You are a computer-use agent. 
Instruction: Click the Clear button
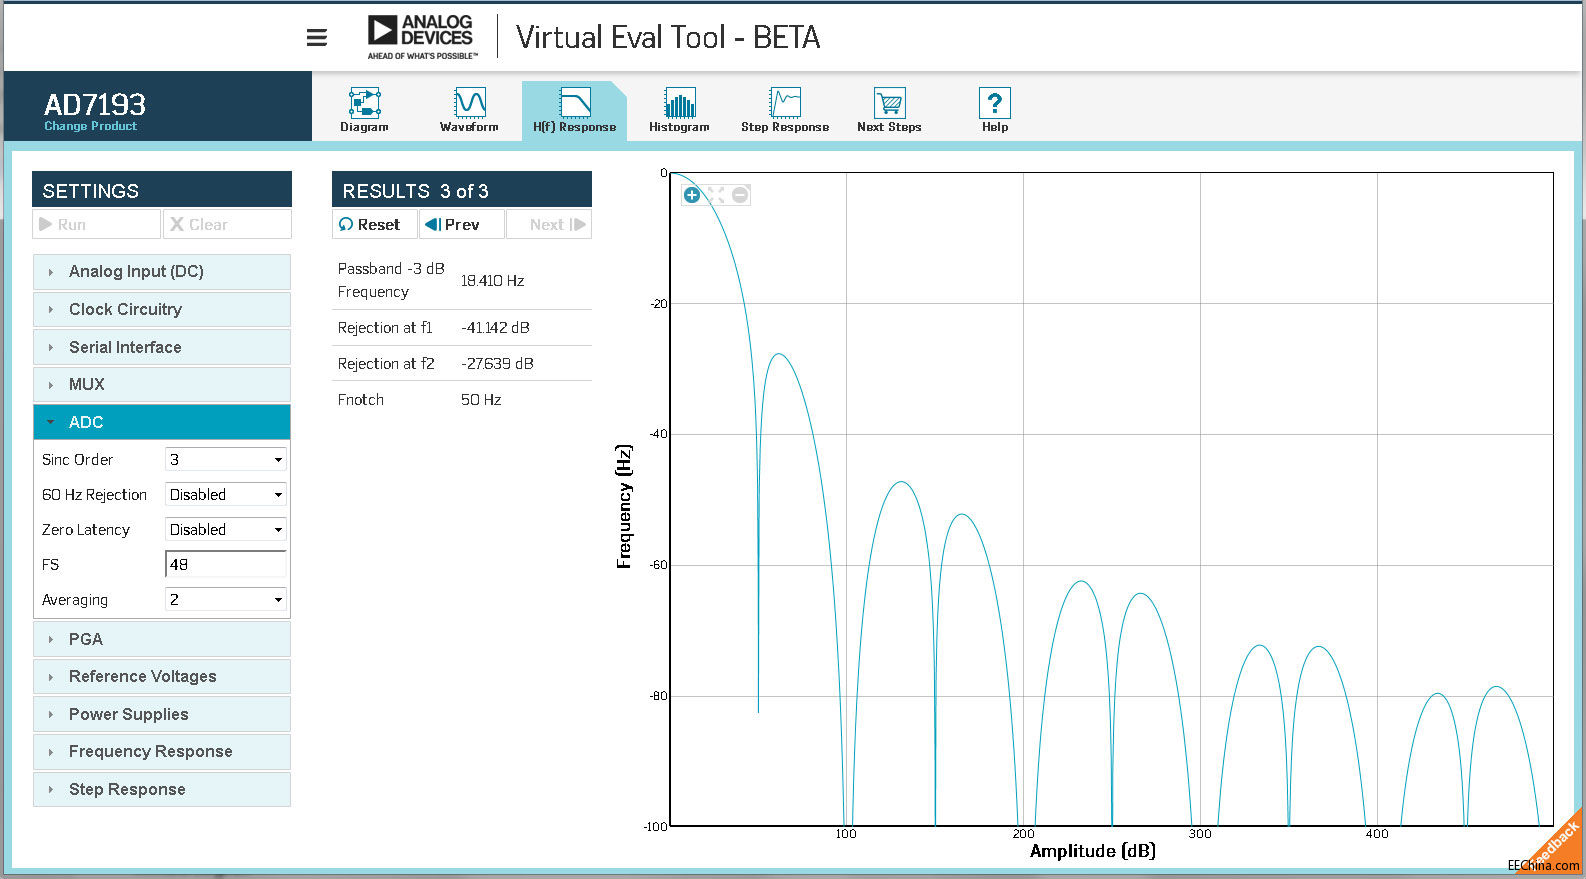click(227, 224)
